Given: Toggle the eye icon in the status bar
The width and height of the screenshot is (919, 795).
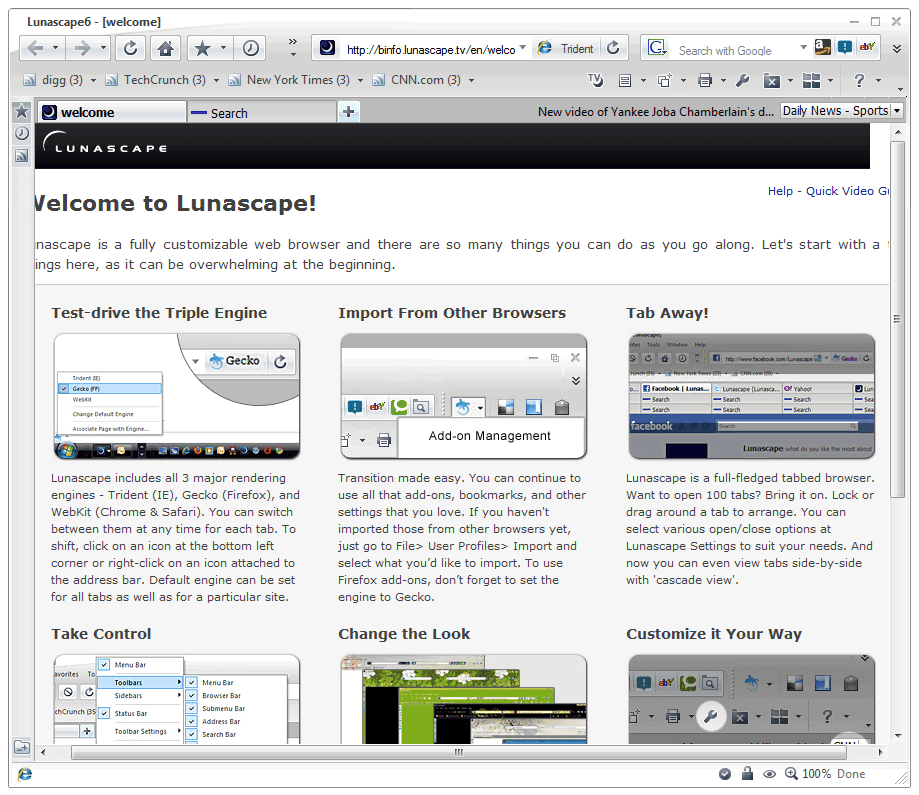Looking at the screenshot, I should pyautogui.click(x=770, y=774).
